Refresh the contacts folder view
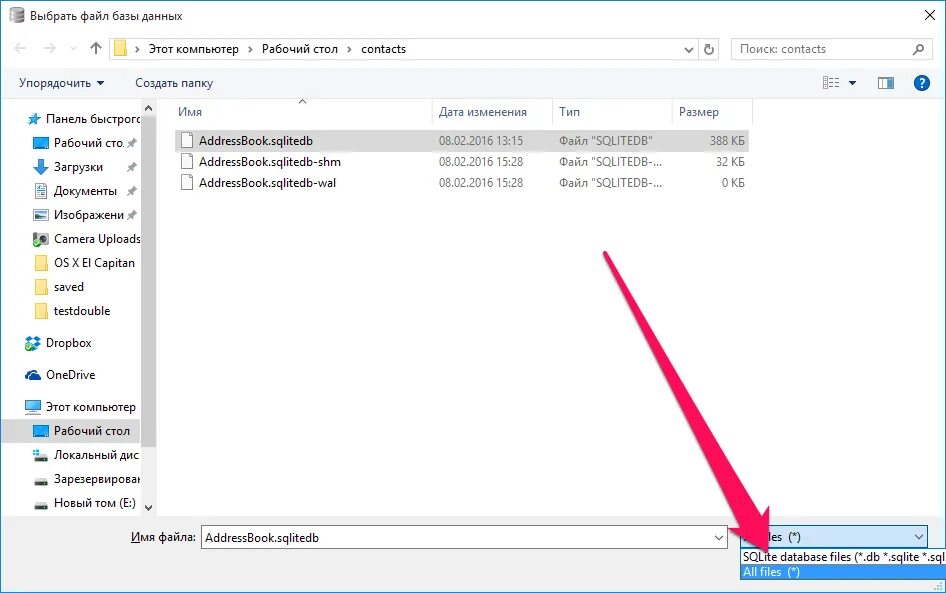Screen dimensions: 946x593 [x=709, y=49]
